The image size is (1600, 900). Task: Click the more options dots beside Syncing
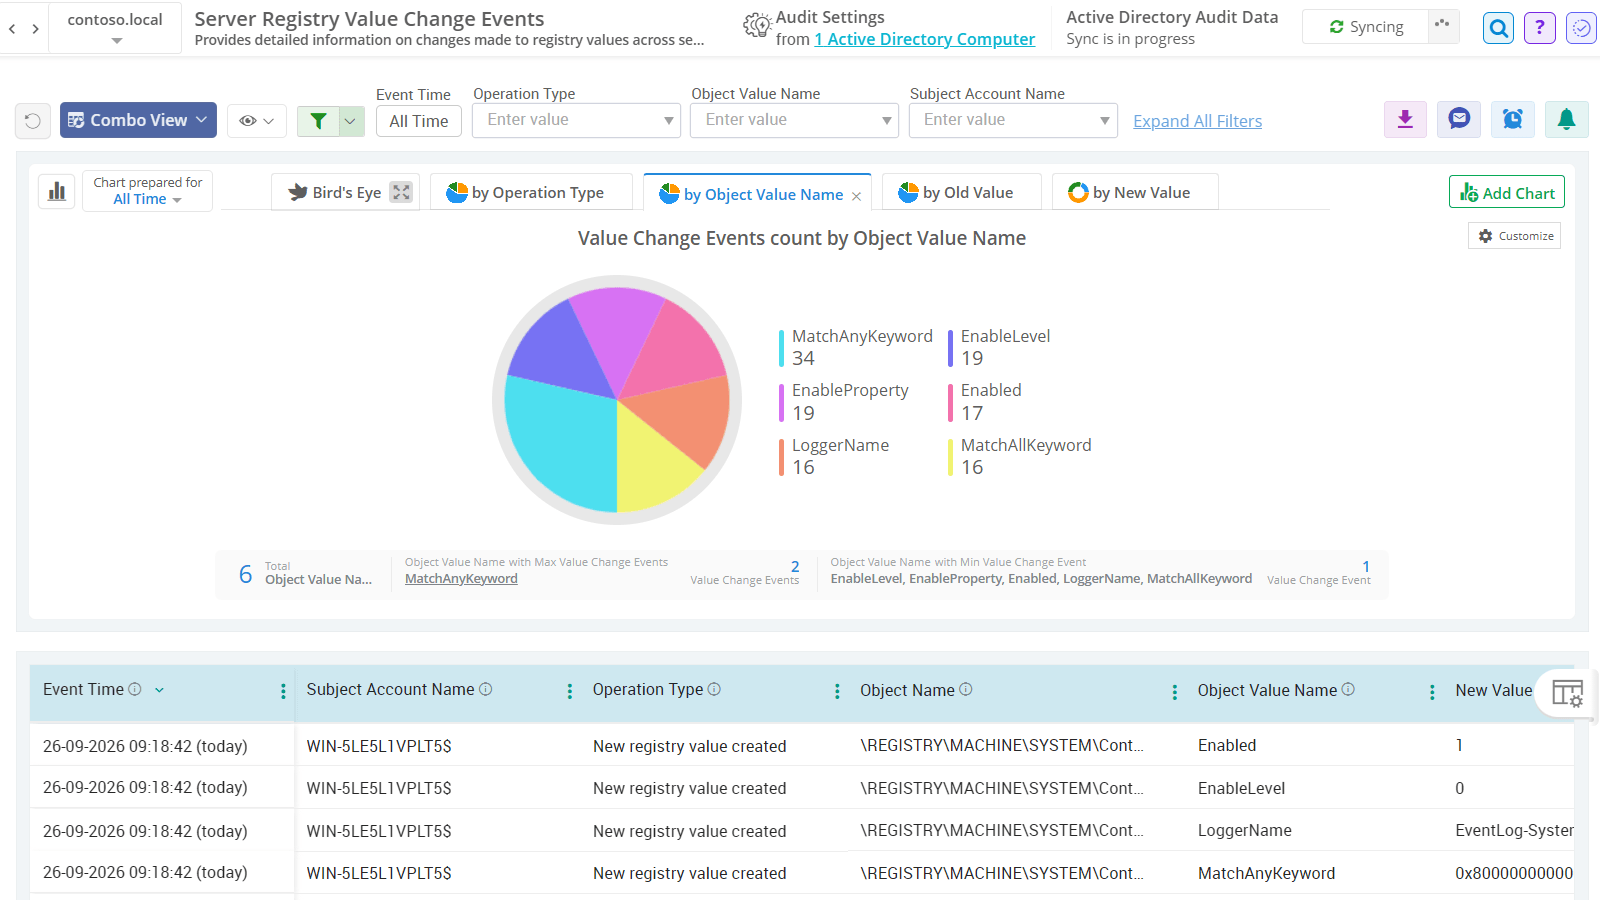(1442, 26)
